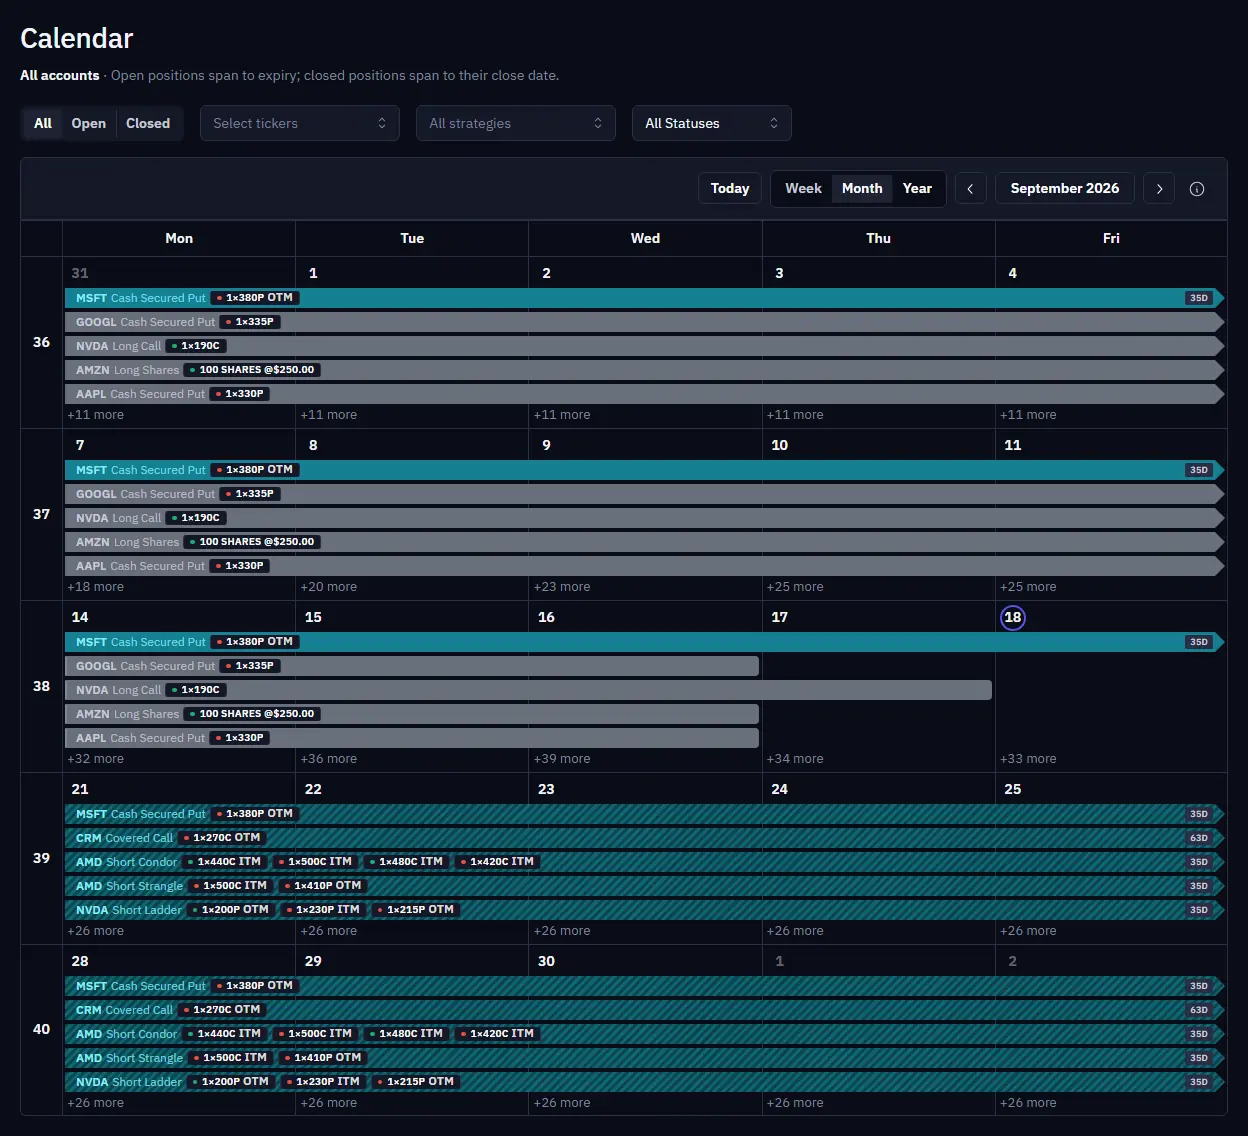Viewport: 1248px width, 1136px height.
Task: Switch to Week view
Action: click(803, 188)
